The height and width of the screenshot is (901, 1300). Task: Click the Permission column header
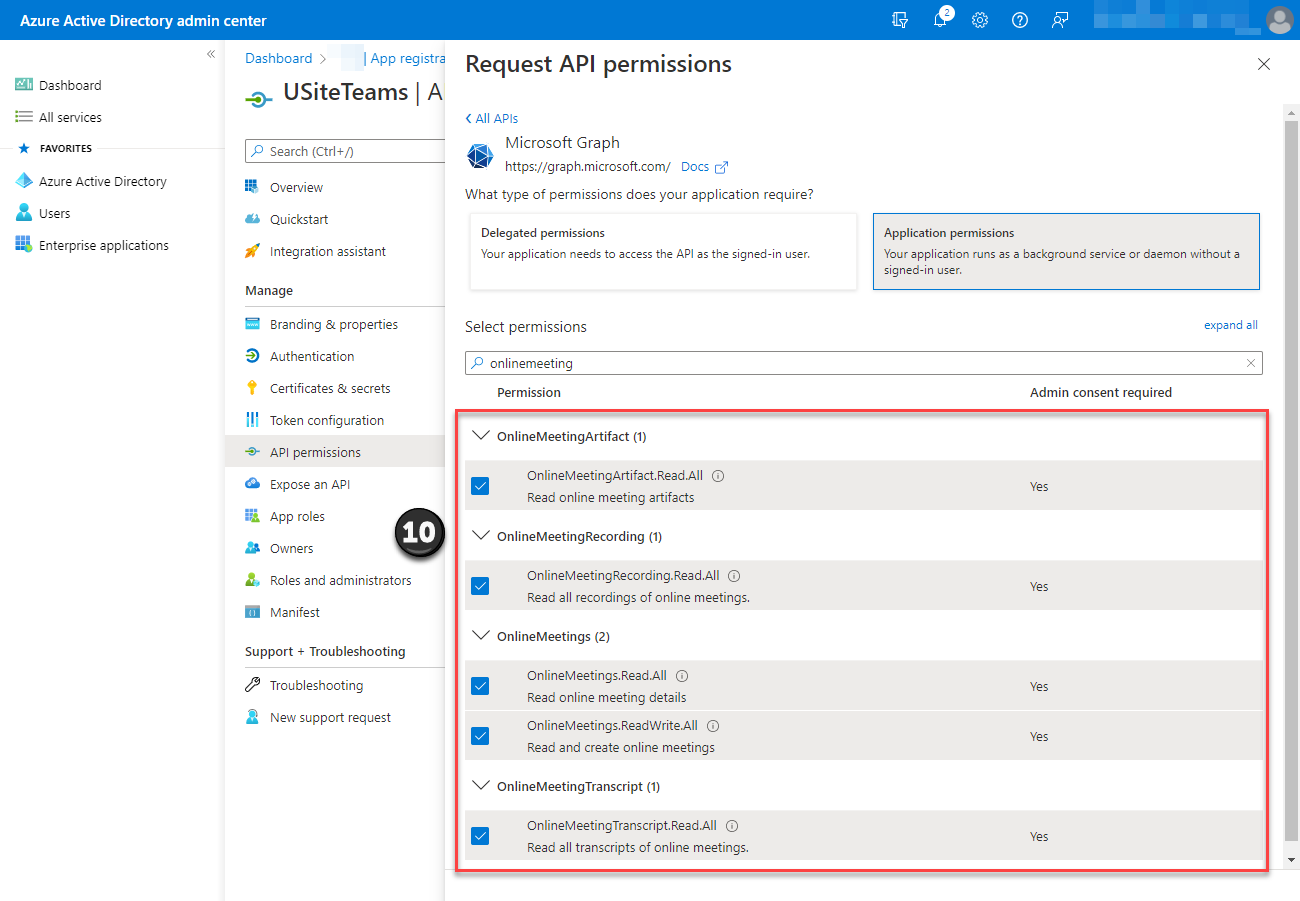coord(529,392)
